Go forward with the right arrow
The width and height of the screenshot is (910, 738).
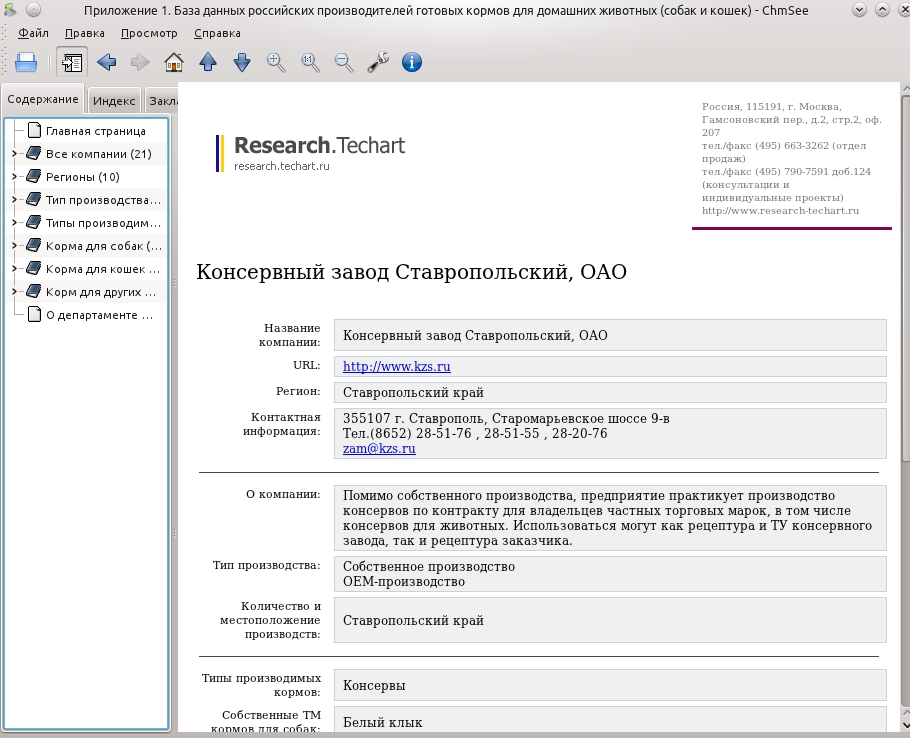140,62
